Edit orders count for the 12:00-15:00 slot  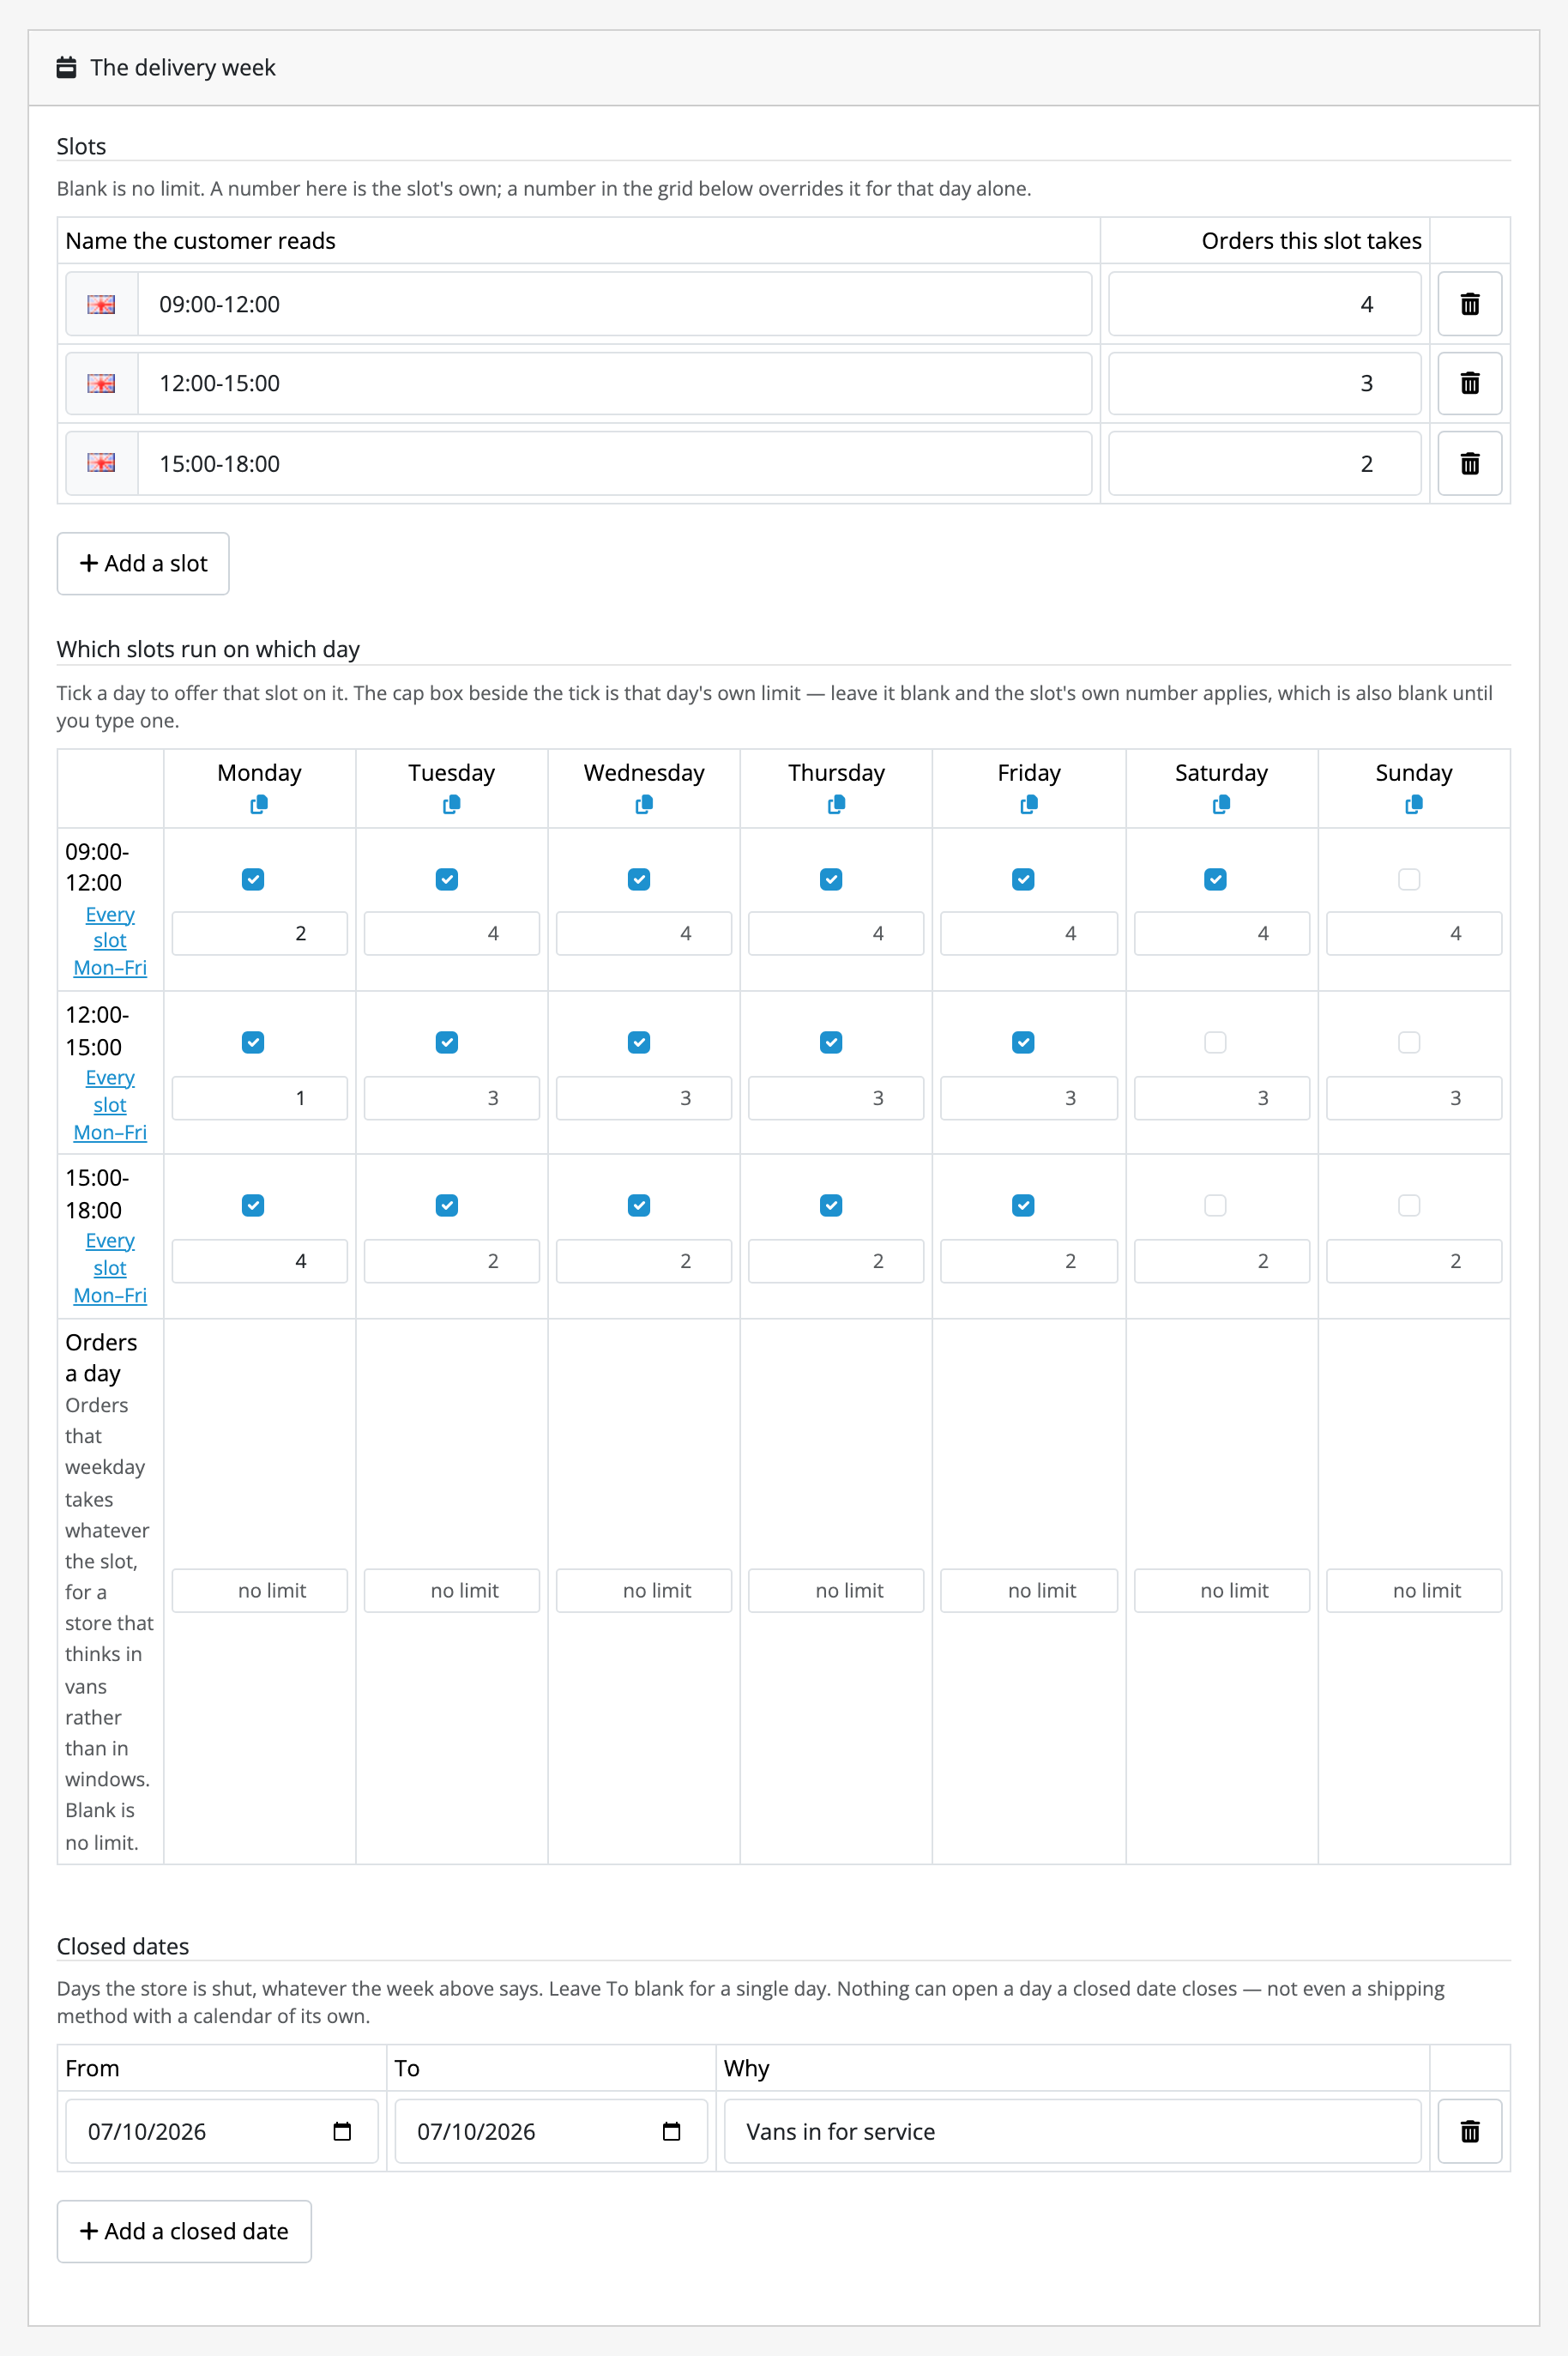[1264, 383]
